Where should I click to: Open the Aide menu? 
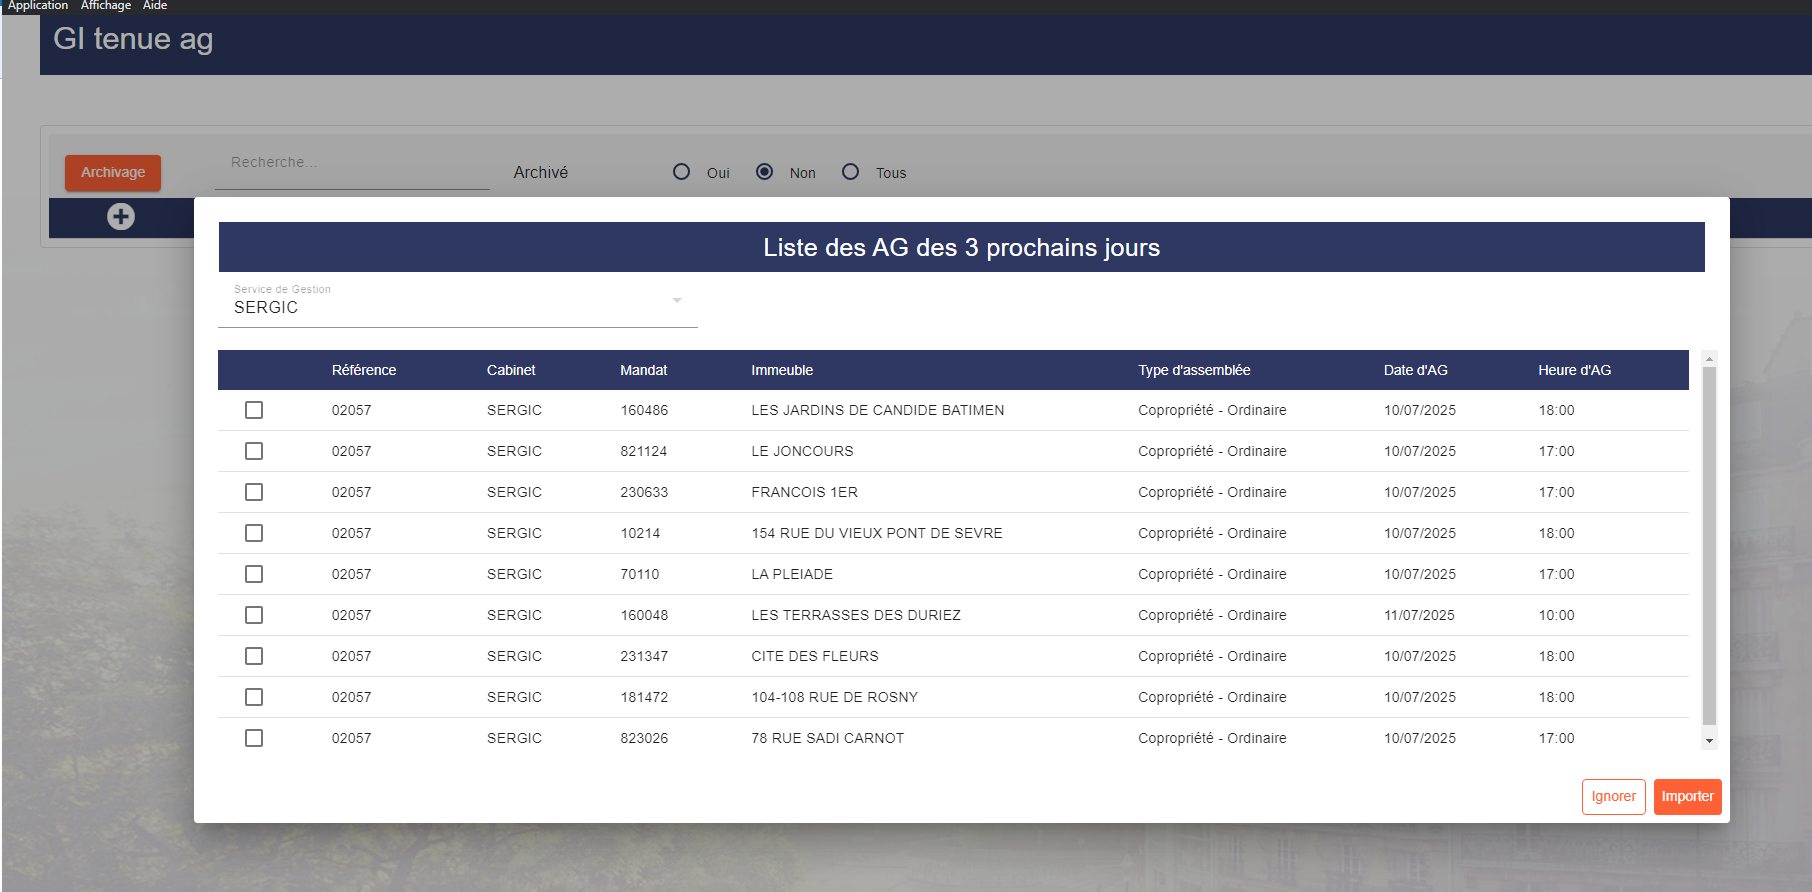[x=155, y=6]
